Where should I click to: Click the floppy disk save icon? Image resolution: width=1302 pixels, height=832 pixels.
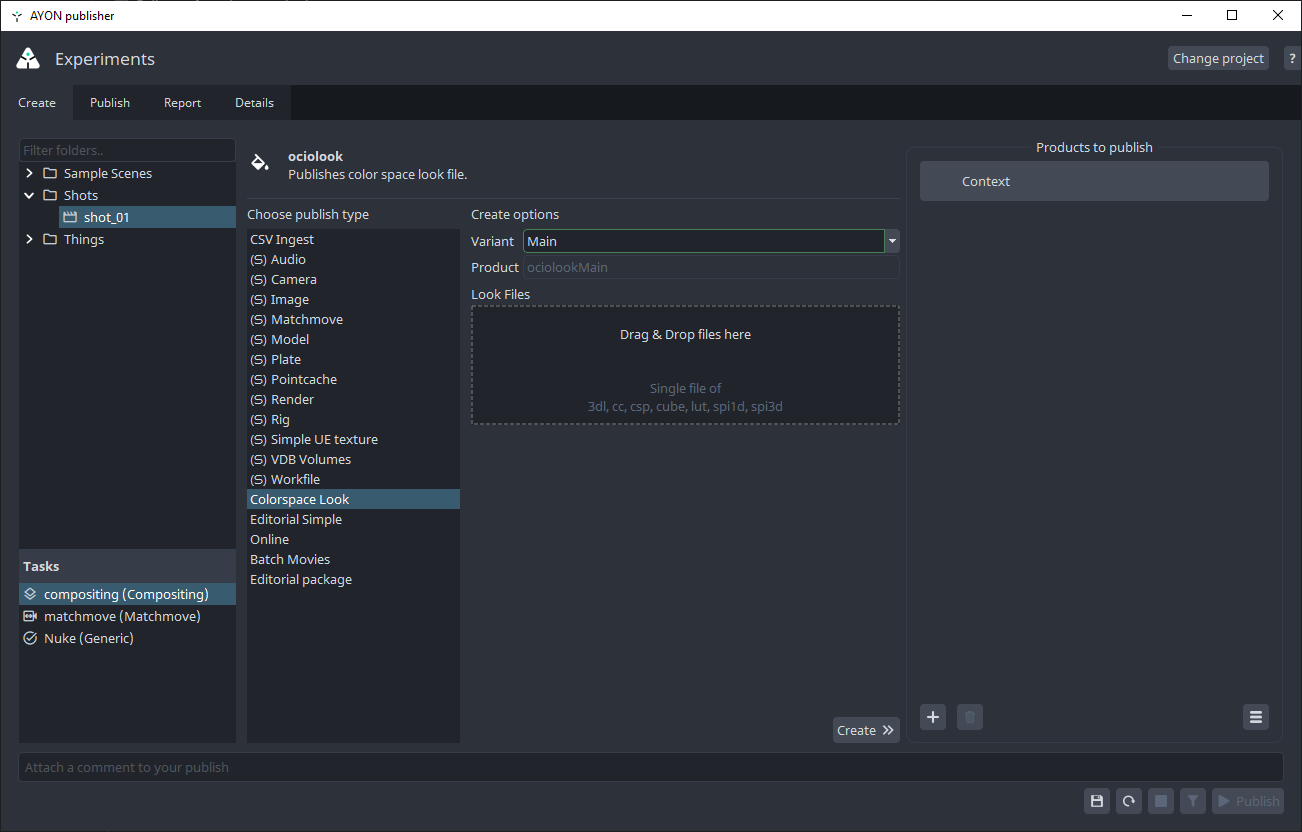[1097, 801]
